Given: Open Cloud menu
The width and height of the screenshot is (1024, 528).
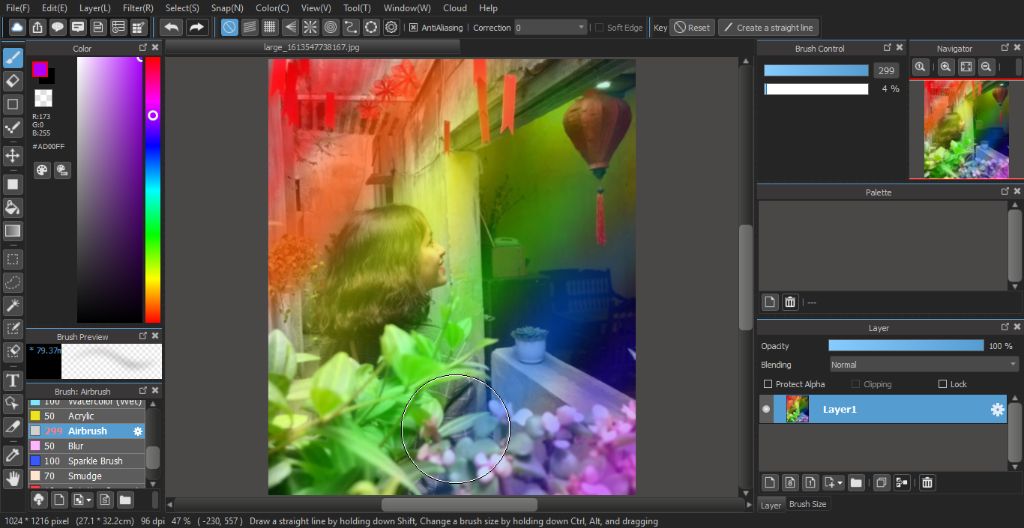Looking at the screenshot, I should click(x=455, y=8).
